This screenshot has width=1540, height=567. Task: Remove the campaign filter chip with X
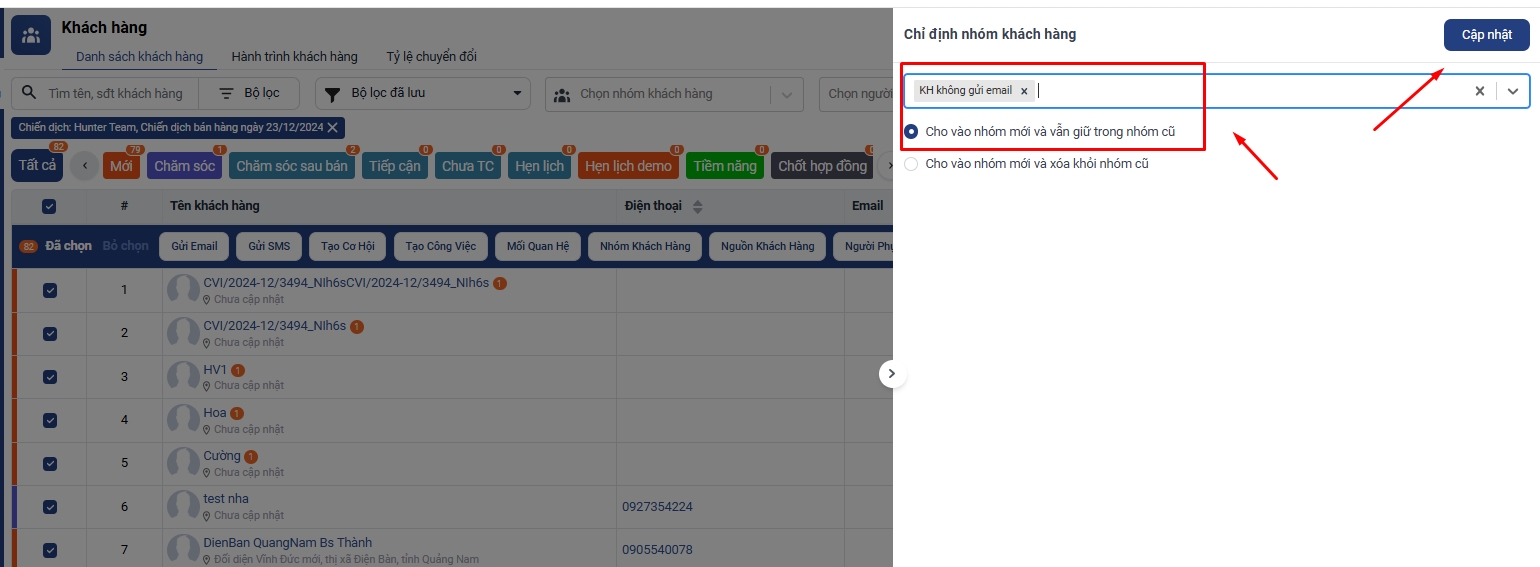(x=334, y=127)
